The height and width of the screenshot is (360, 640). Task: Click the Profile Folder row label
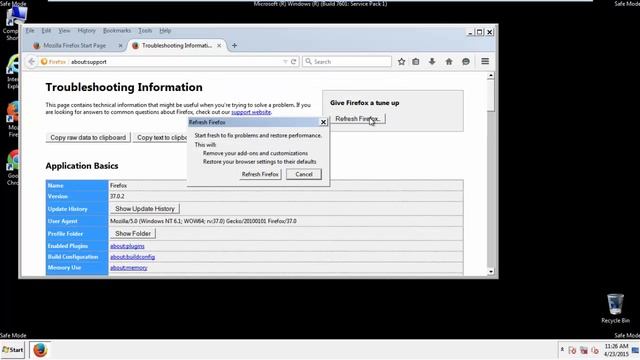pyautogui.click(x=65, y=234)
